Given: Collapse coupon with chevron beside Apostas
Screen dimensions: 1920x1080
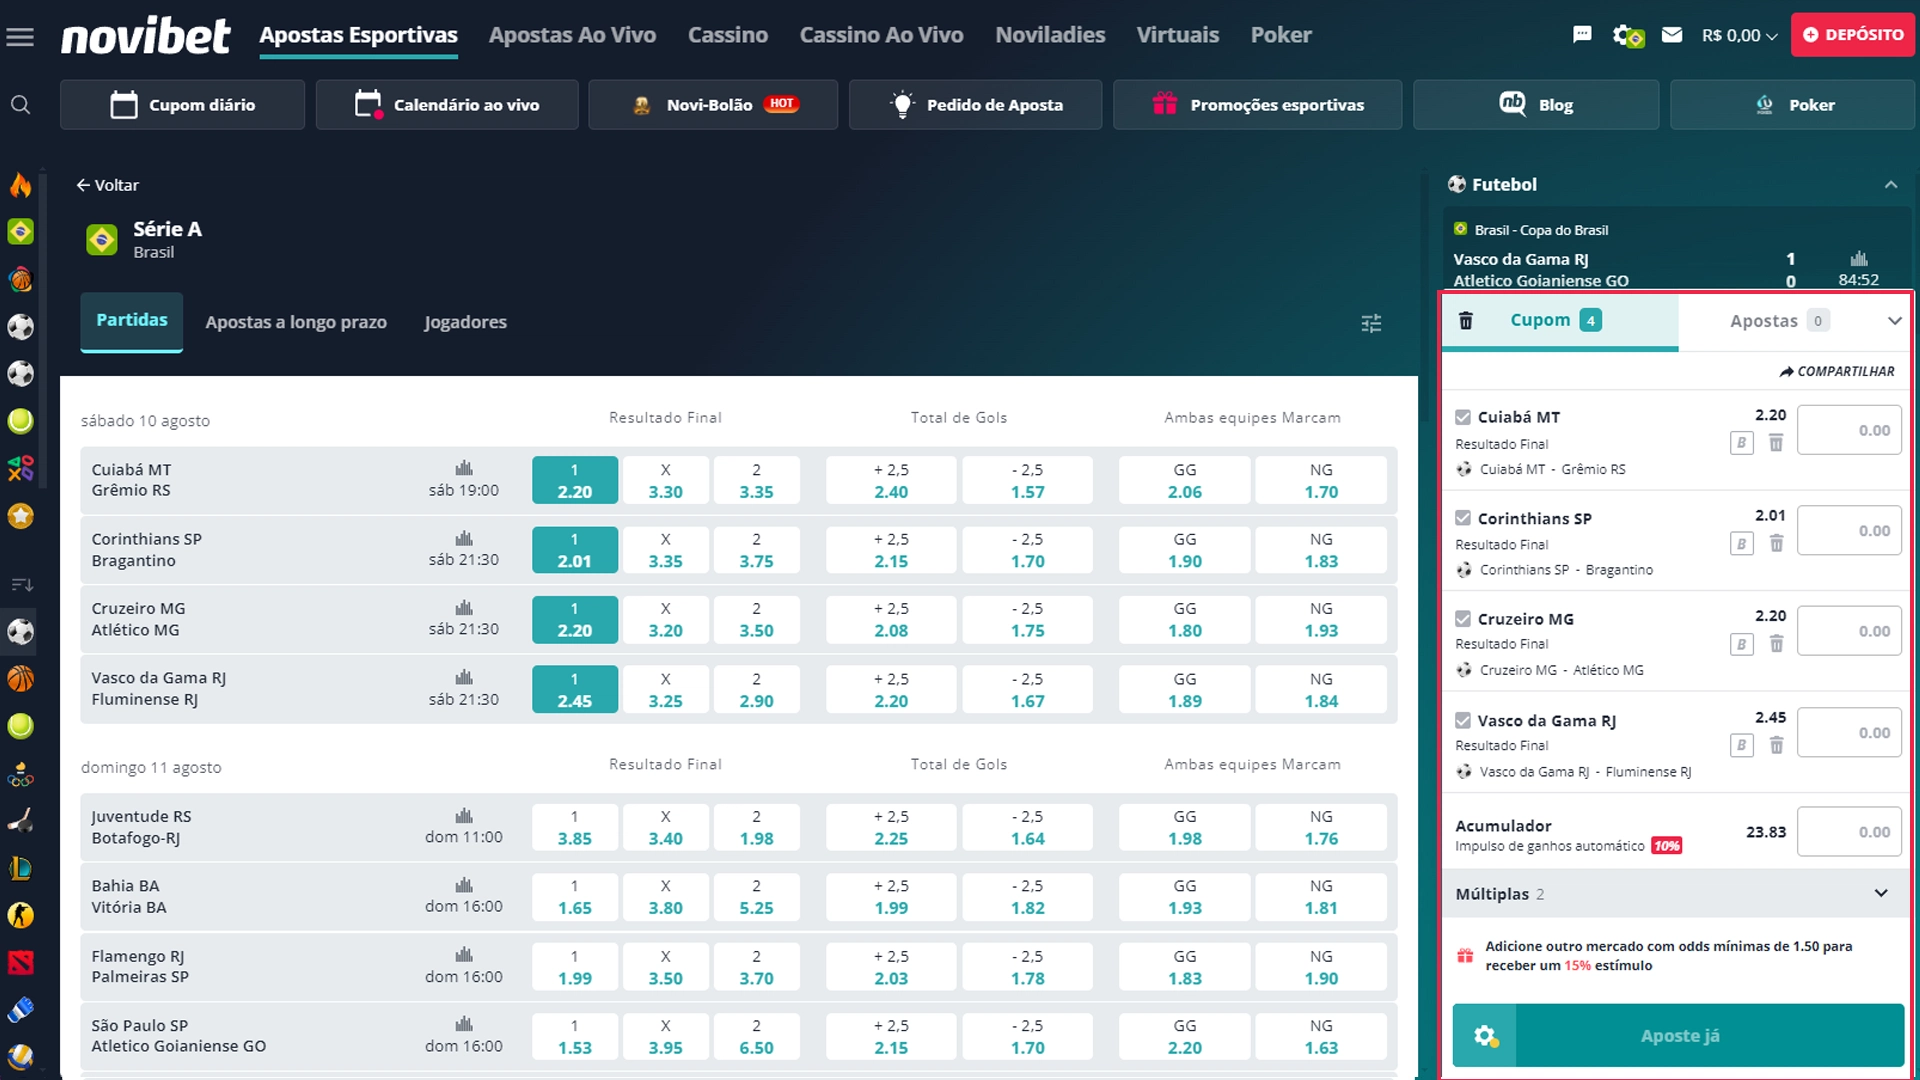Looking at the screenshot, I should tap(1894, 321).
